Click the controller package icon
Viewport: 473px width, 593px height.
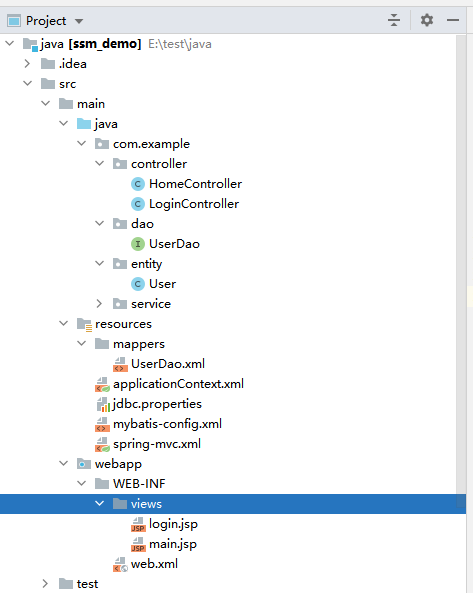point(119,164)
